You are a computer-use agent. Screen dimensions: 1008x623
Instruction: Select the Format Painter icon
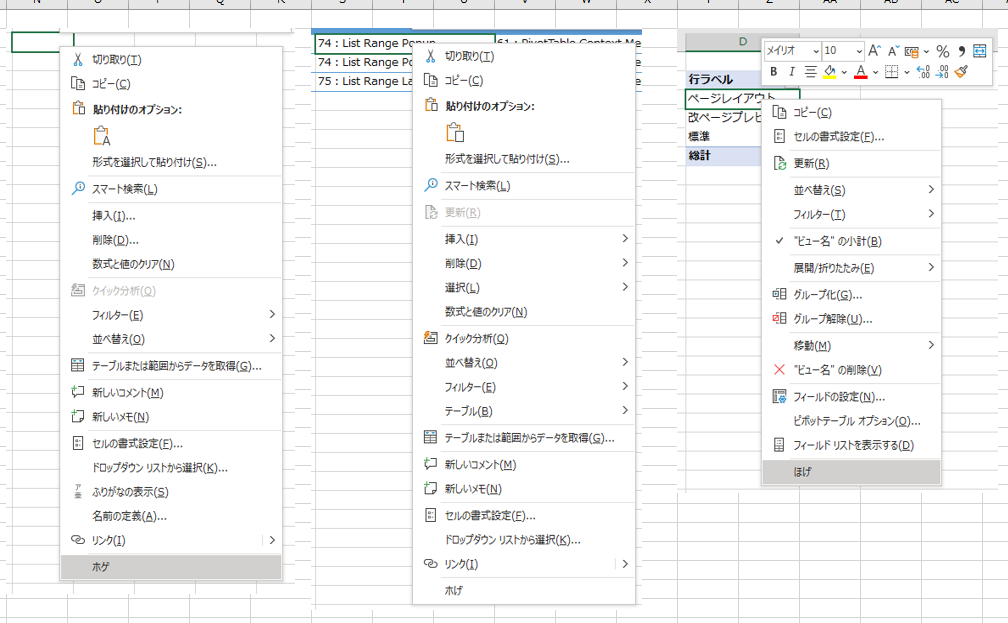click(x=963, y=71)
